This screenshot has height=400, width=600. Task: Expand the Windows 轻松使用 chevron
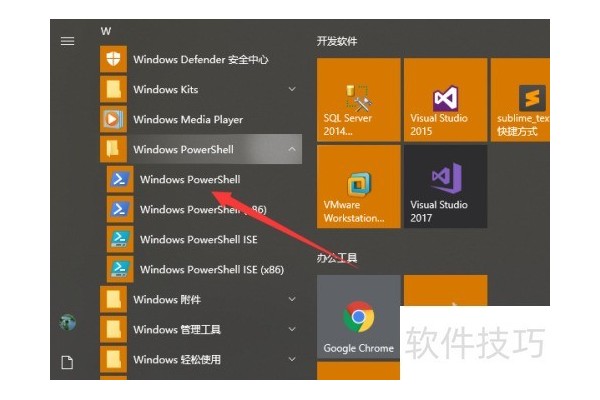click(292, 359)
